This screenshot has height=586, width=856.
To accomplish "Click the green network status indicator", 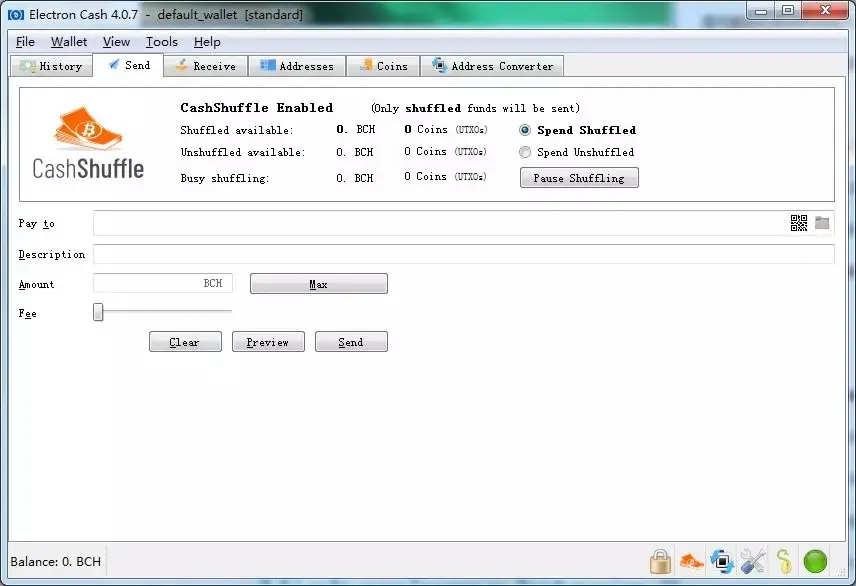I will (x=815, y=561).
